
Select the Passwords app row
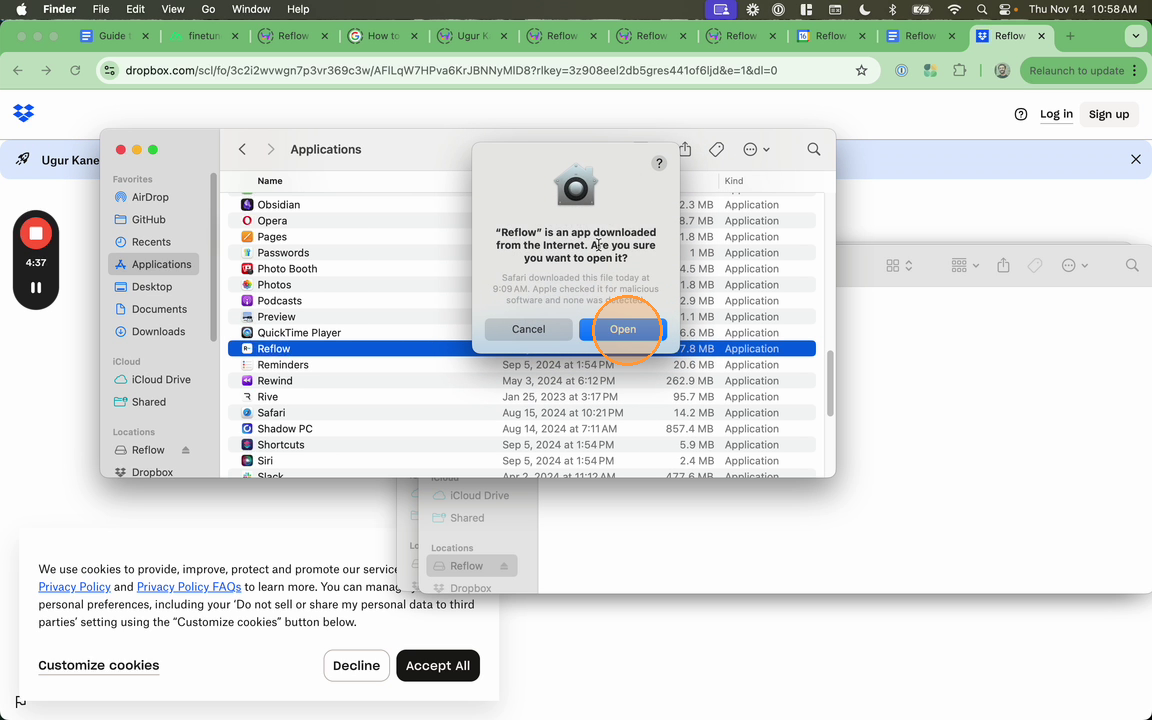click(522, 253)
